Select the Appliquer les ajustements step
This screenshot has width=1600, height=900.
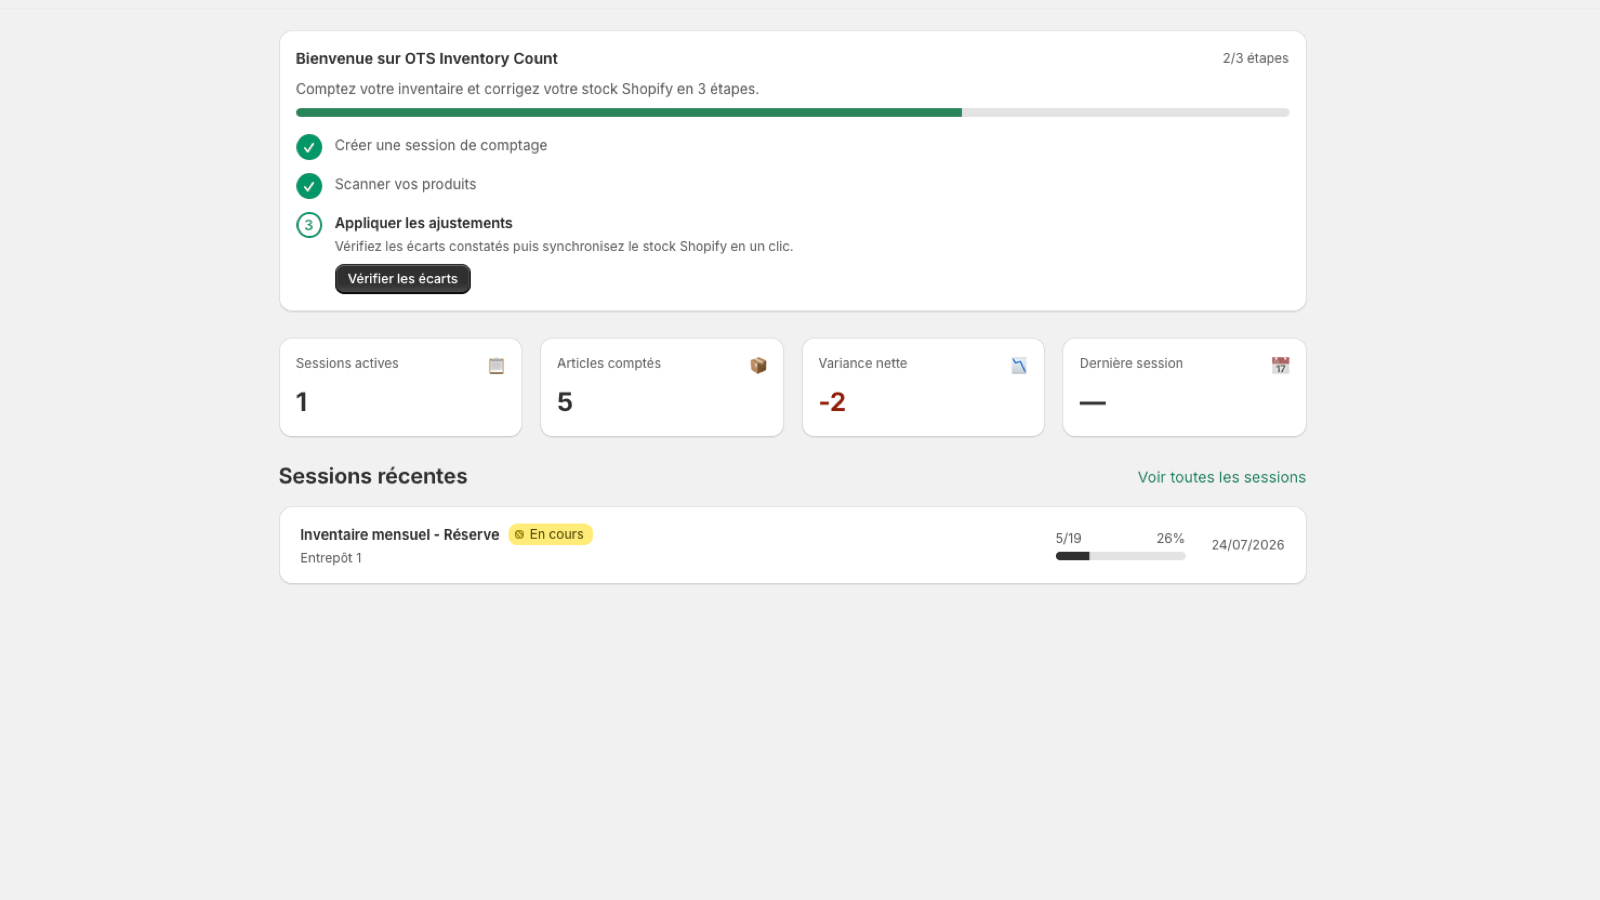(x=423, y=223)
